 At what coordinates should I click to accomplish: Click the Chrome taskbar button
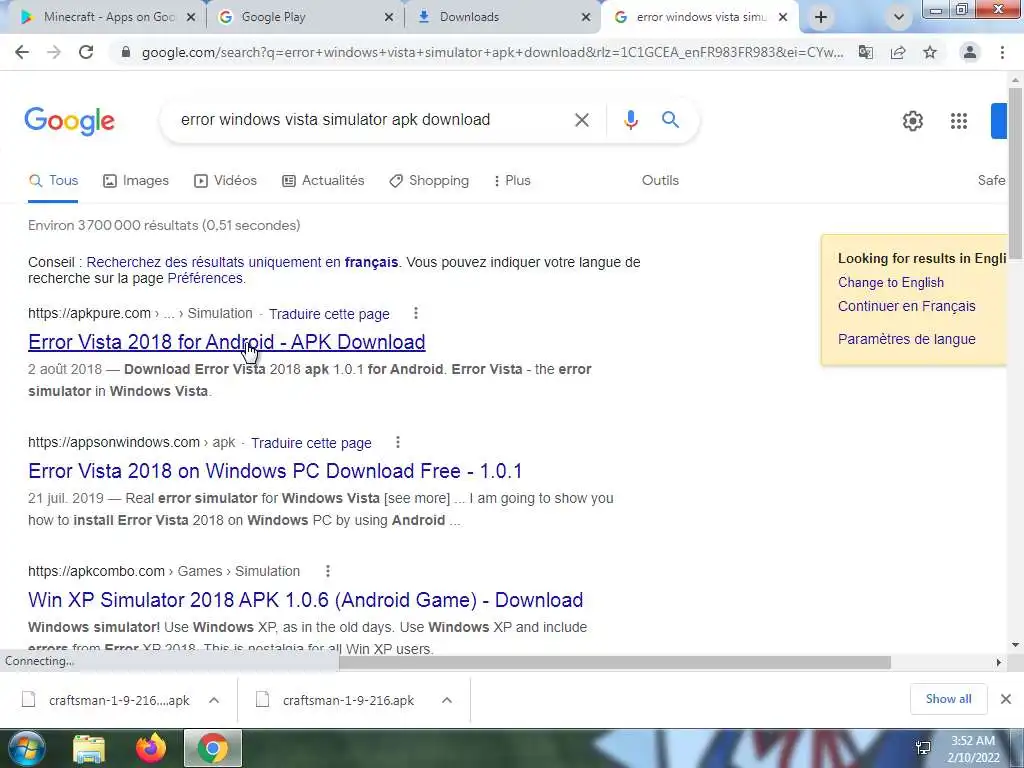[213, 748]
